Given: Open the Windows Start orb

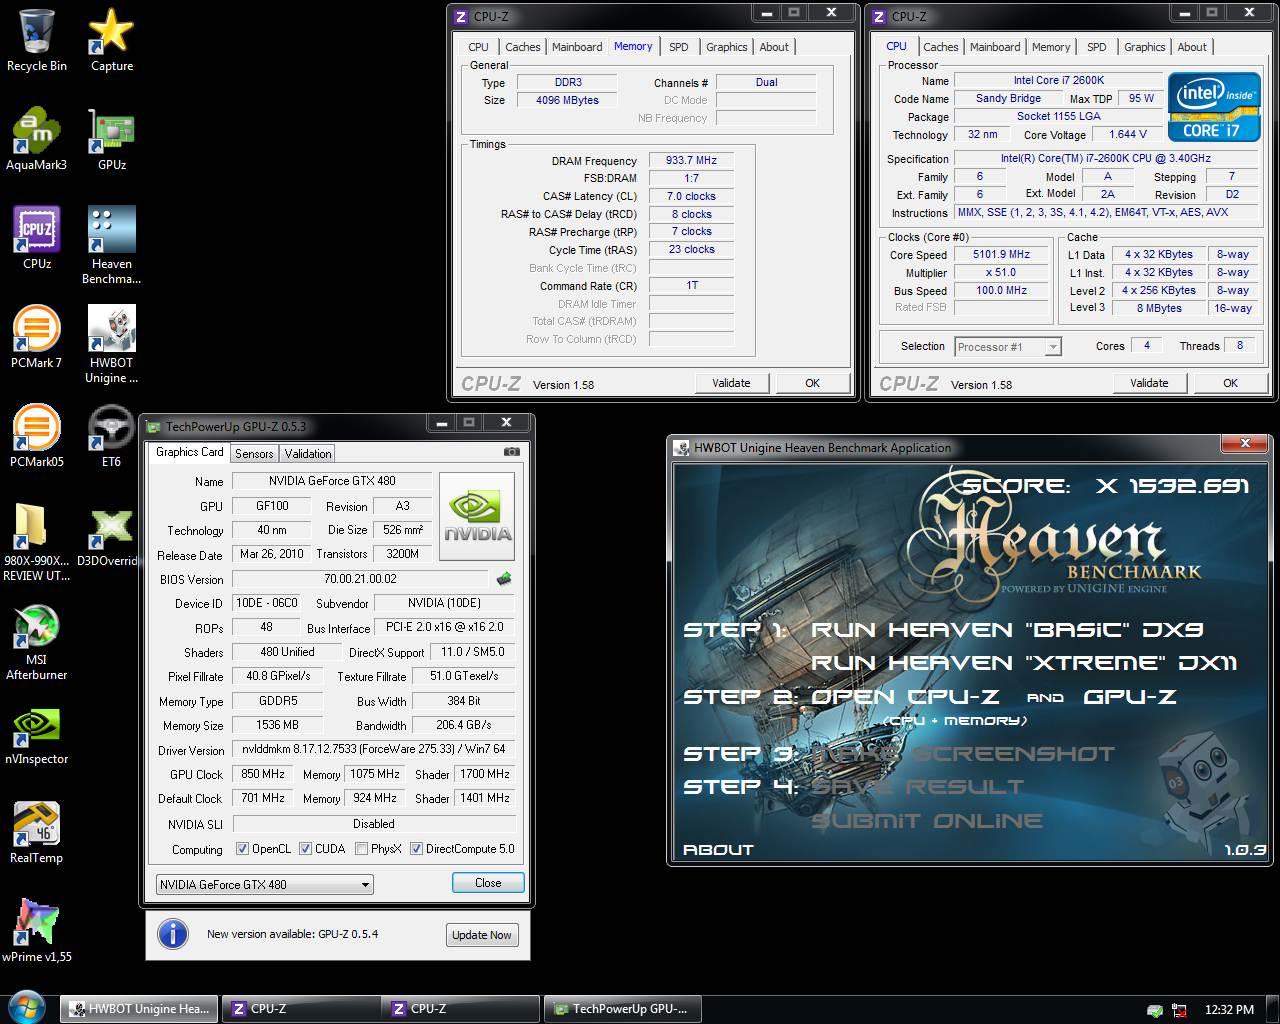Looking at the screenshot, I should point(27,1007).
